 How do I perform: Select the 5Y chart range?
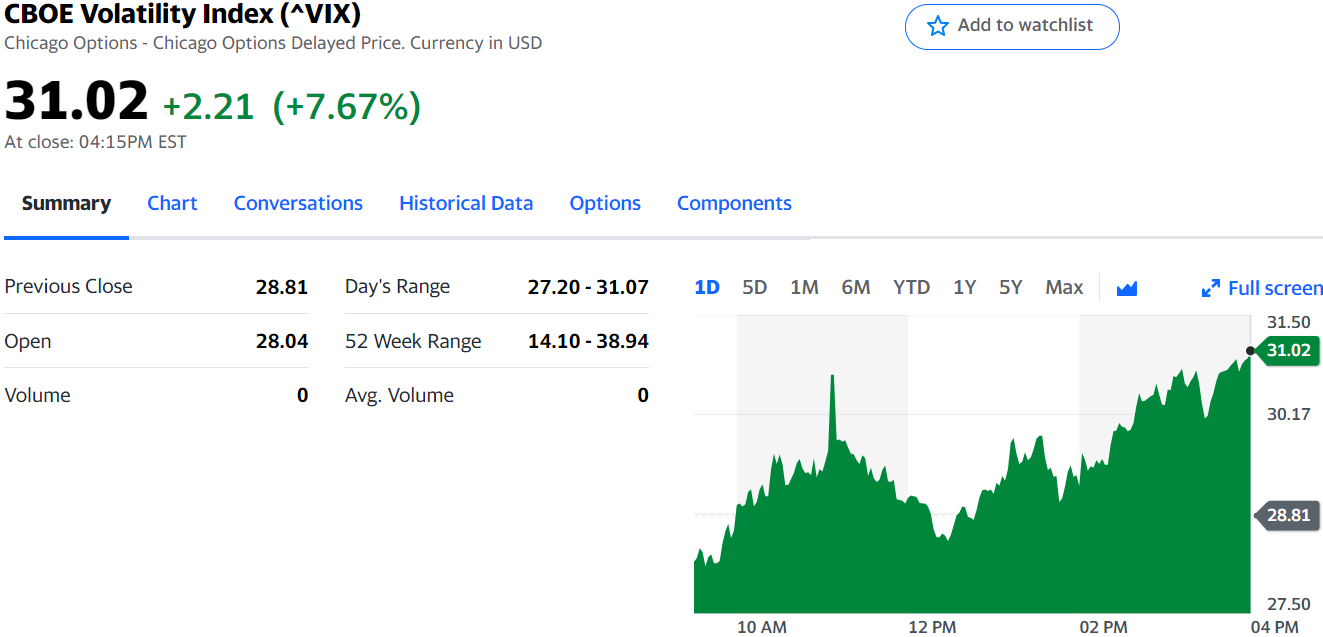coord(1011,287)
